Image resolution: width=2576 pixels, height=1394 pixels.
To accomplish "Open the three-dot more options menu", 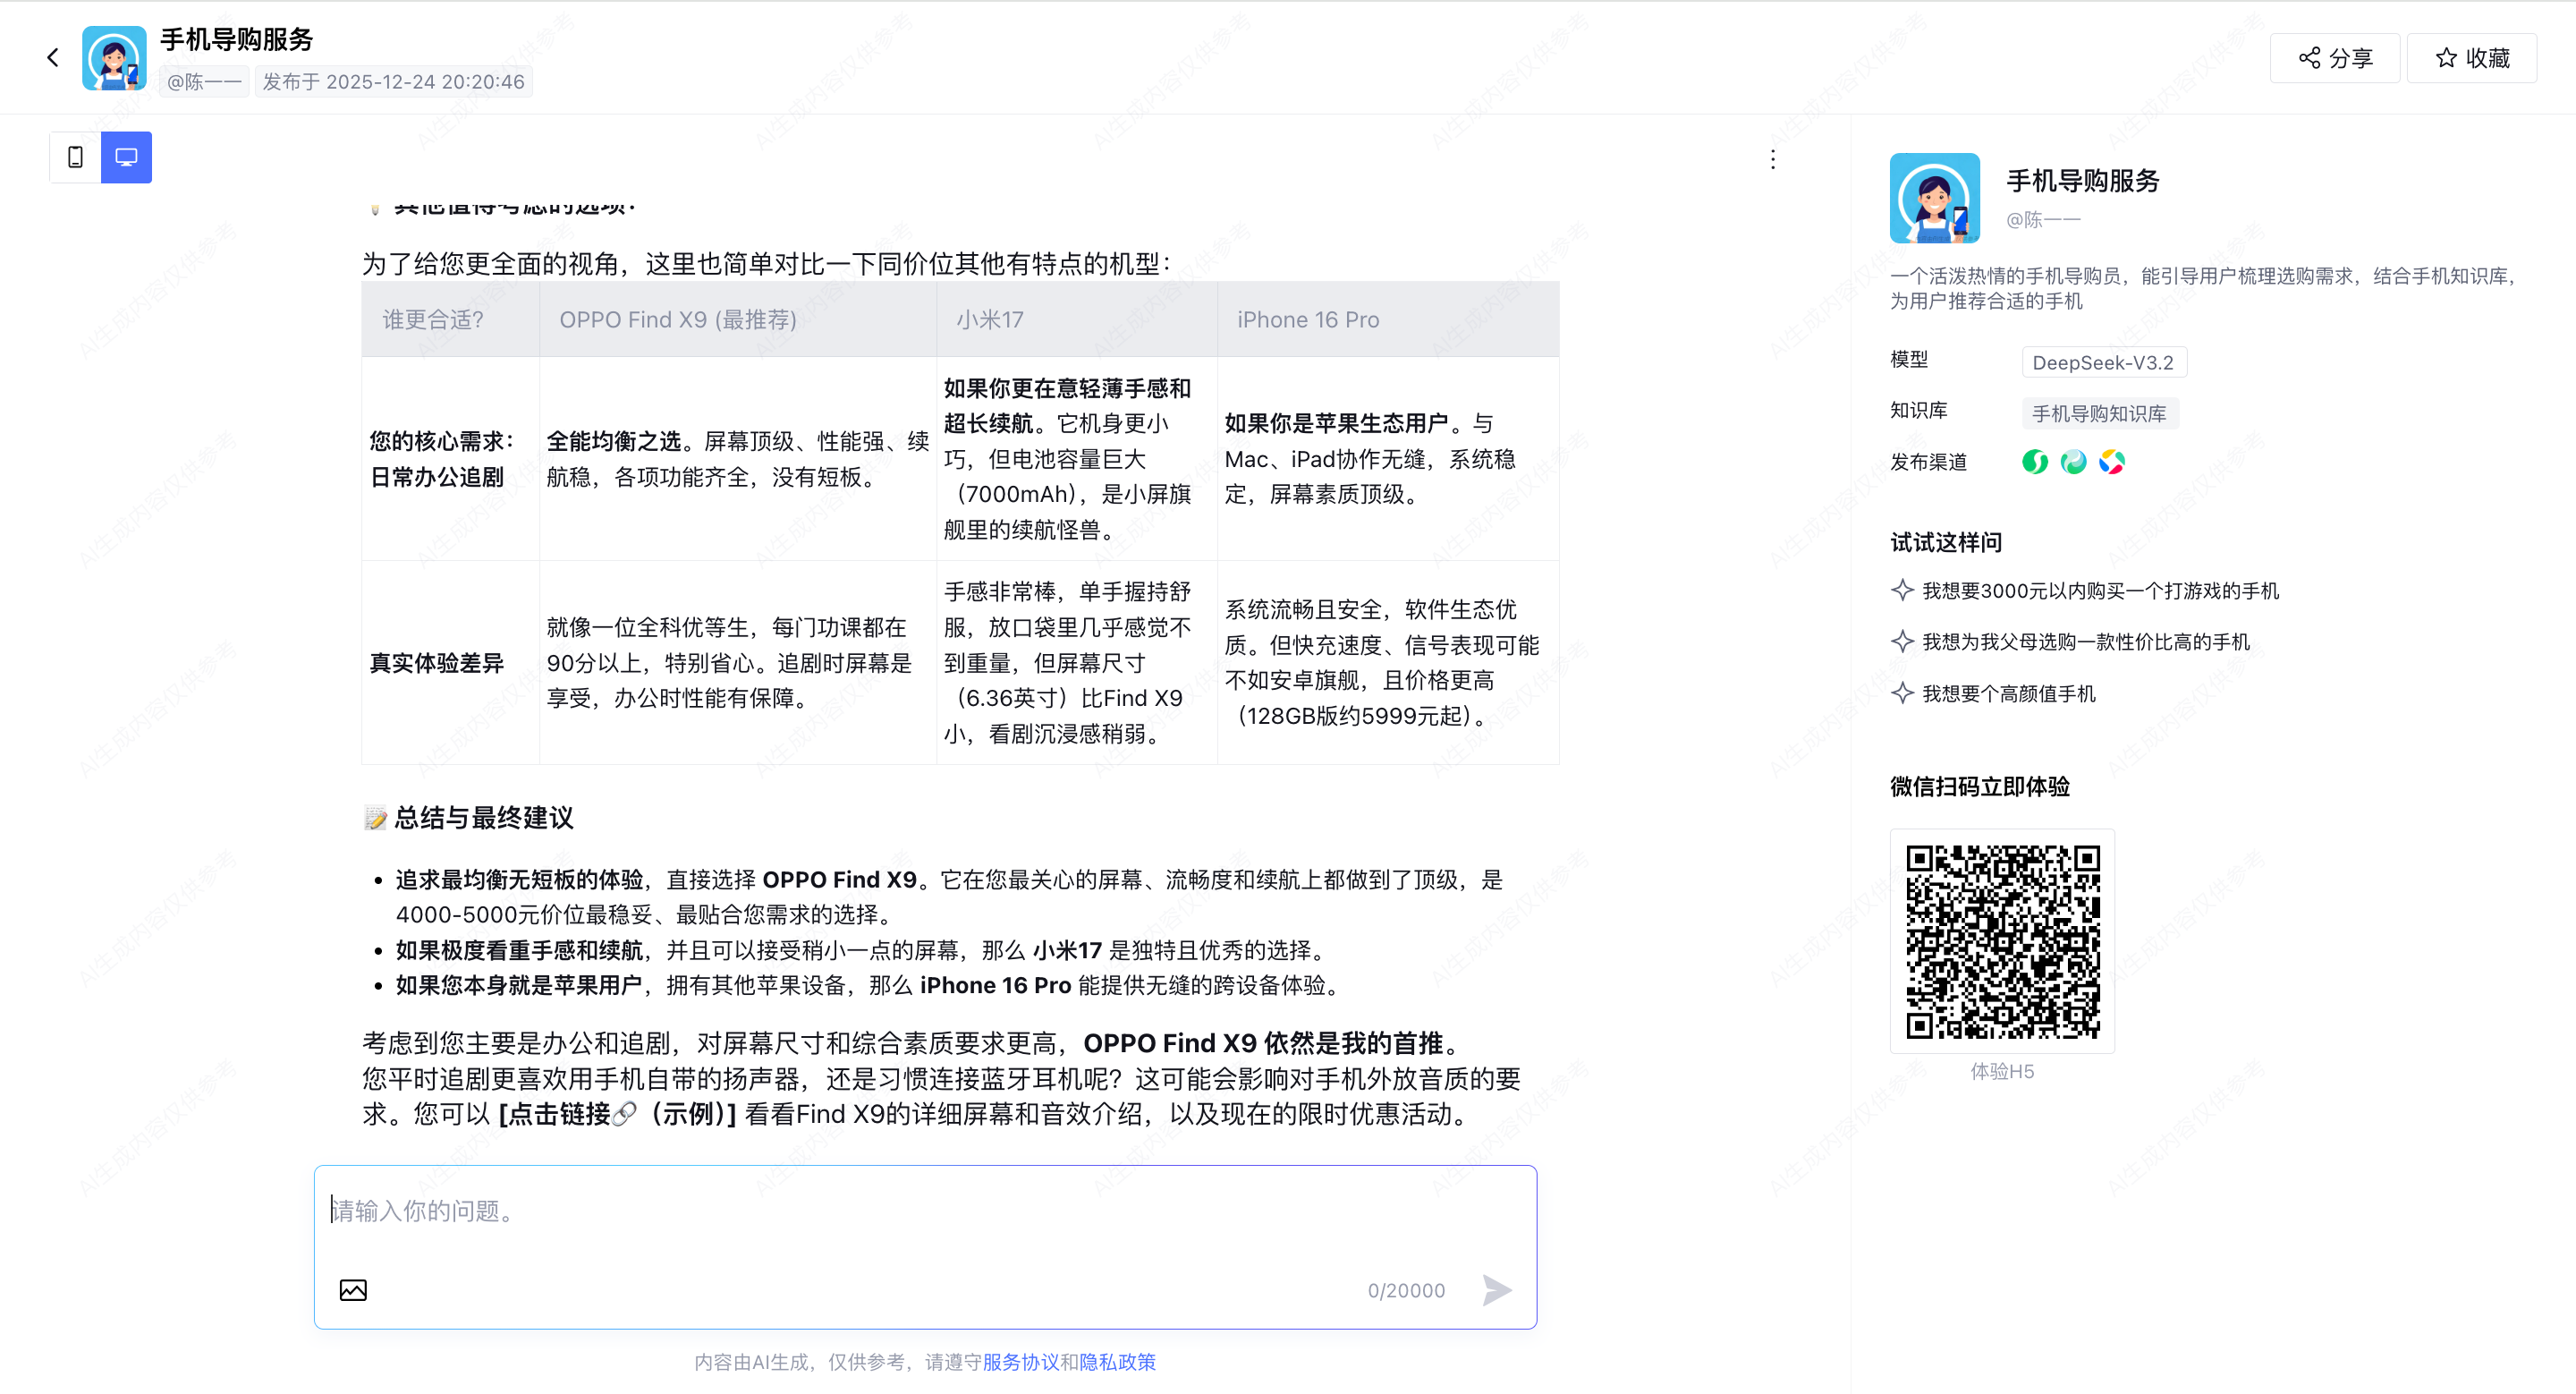I will (x=1772, y=160).
